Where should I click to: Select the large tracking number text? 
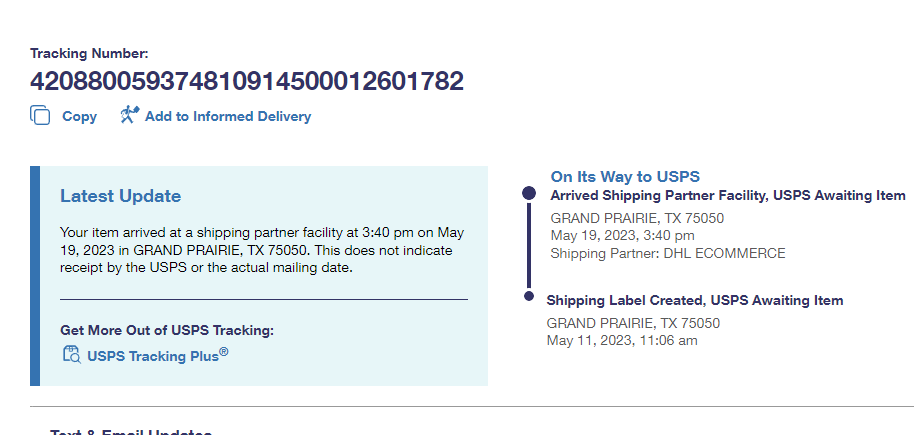coord(246,81)
